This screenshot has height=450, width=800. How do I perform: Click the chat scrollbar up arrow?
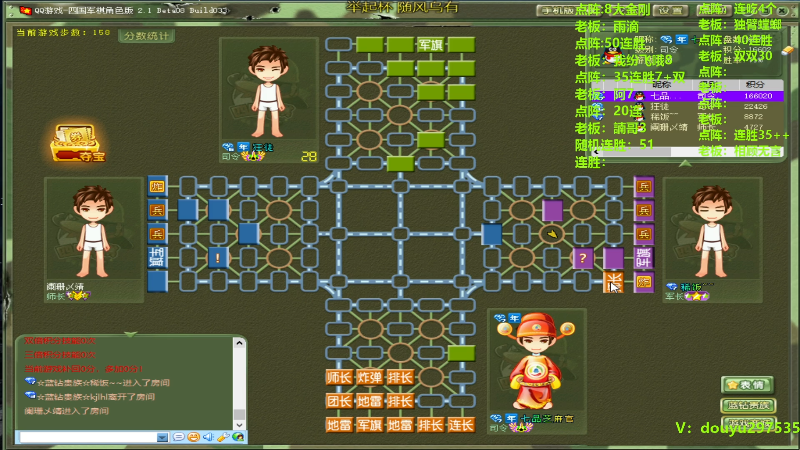pyautogui.click(x=239, y=343)
